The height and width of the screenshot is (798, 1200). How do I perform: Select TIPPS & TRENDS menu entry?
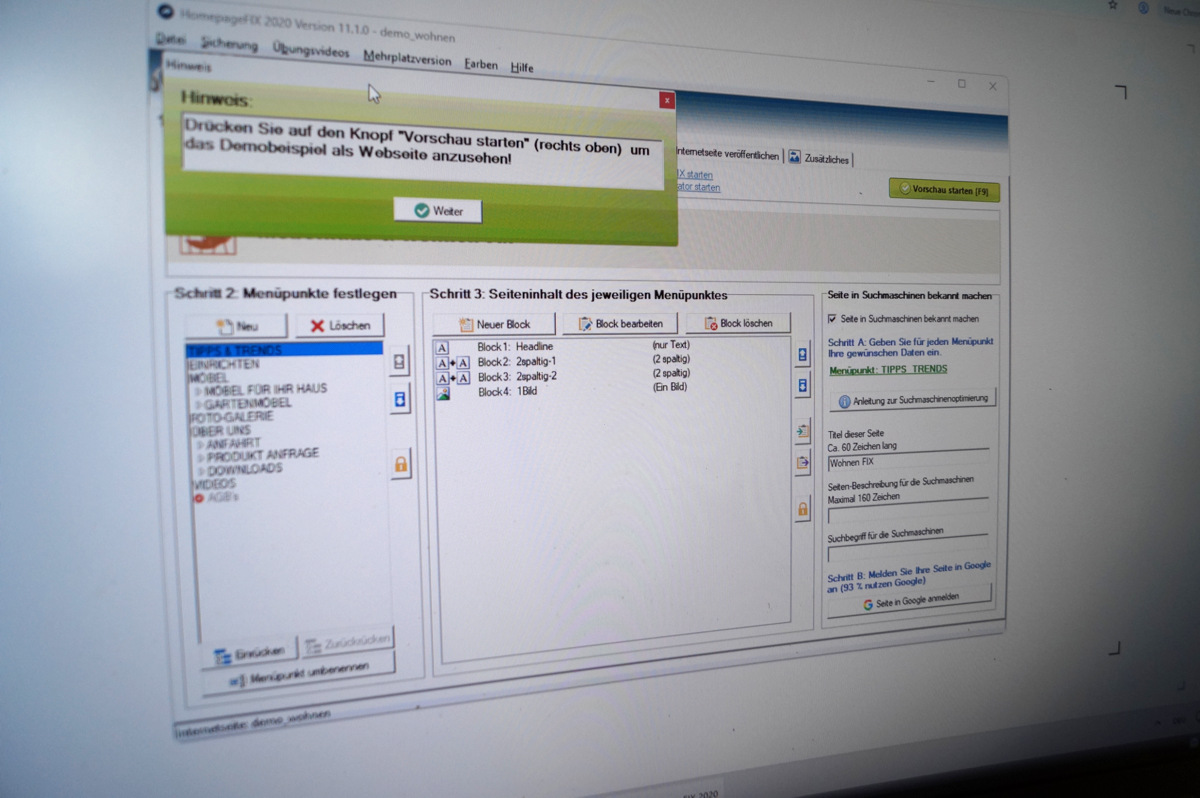(x=284, y=350)
